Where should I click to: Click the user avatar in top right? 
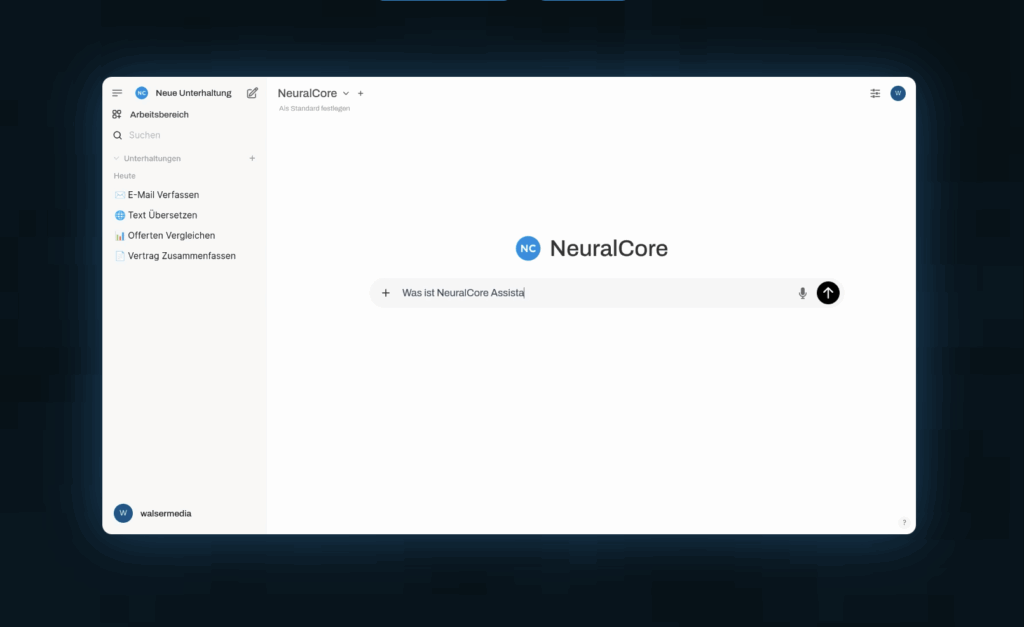click(x=898, y=93)
